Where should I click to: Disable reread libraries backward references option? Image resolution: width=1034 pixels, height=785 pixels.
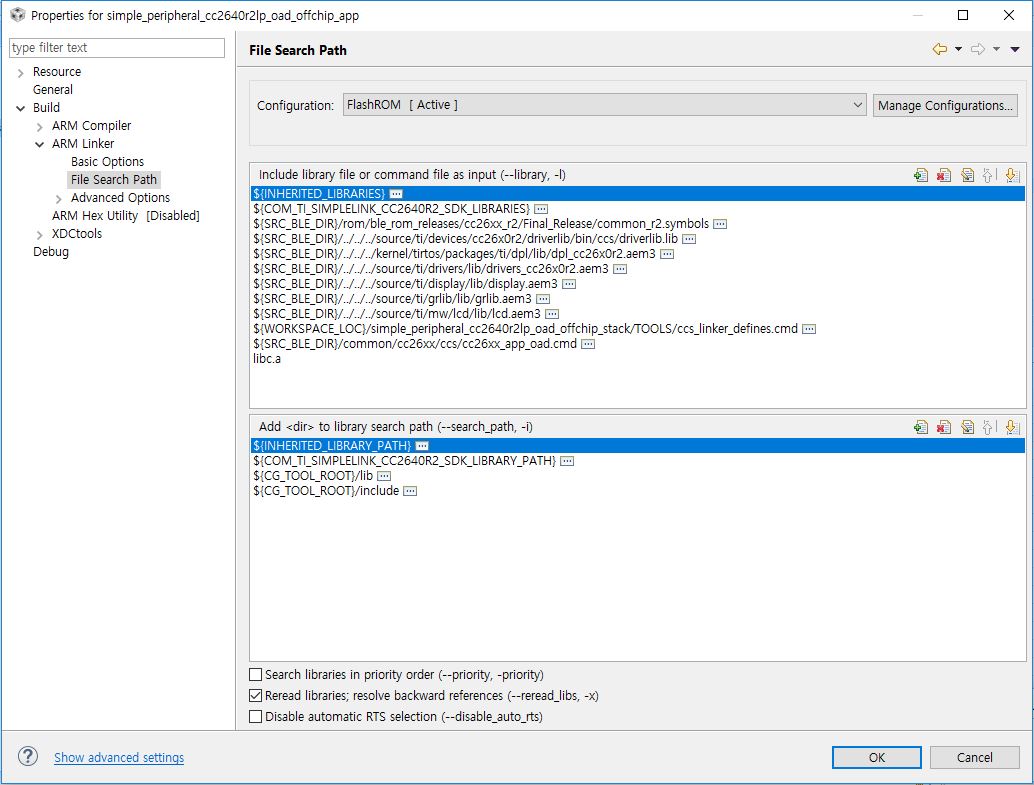coord(255,695)
